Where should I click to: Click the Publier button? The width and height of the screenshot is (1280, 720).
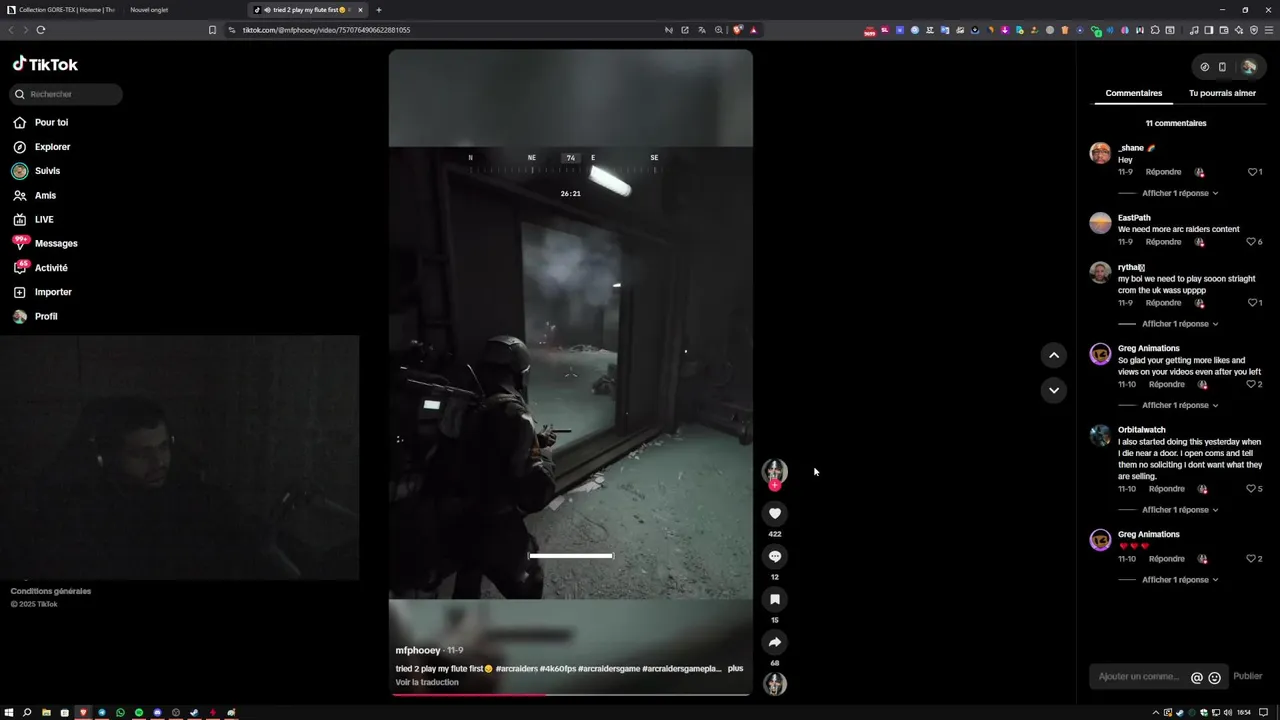(1248, 677)
